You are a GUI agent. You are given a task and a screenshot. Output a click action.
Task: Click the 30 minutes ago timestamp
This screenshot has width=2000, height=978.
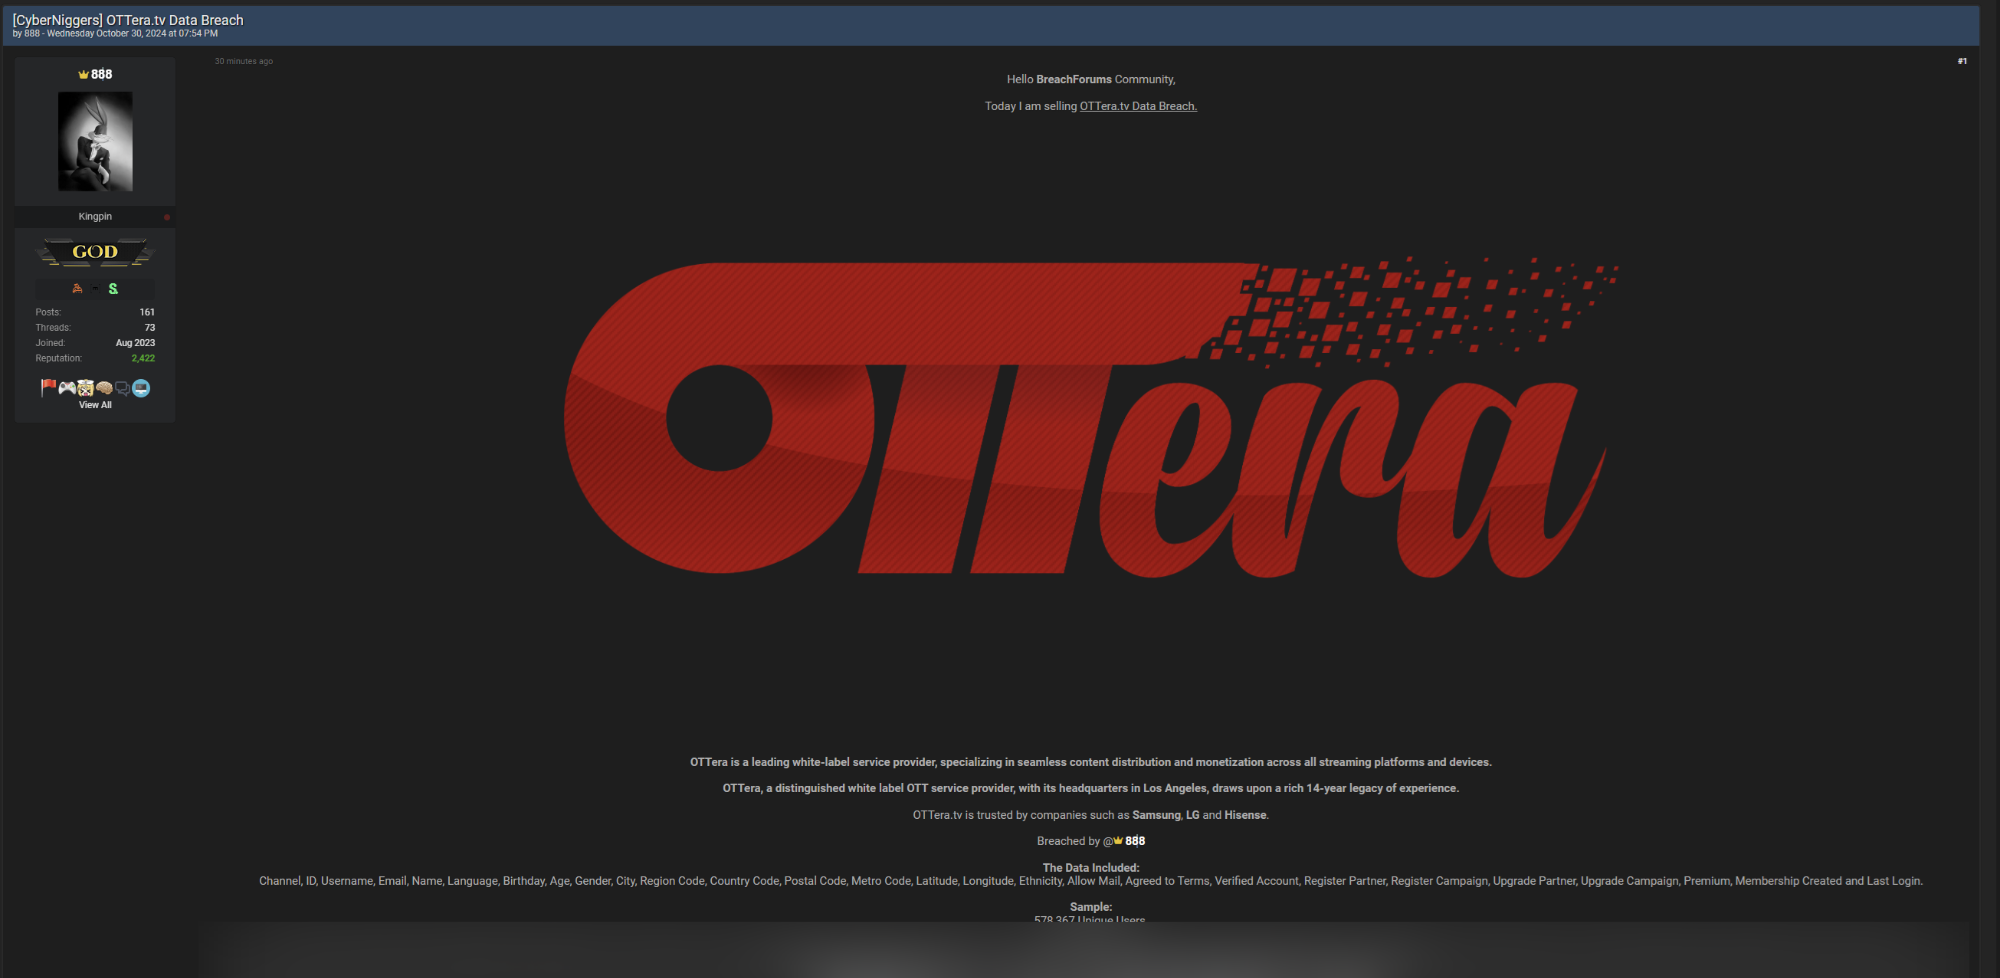tap(243, 61)
